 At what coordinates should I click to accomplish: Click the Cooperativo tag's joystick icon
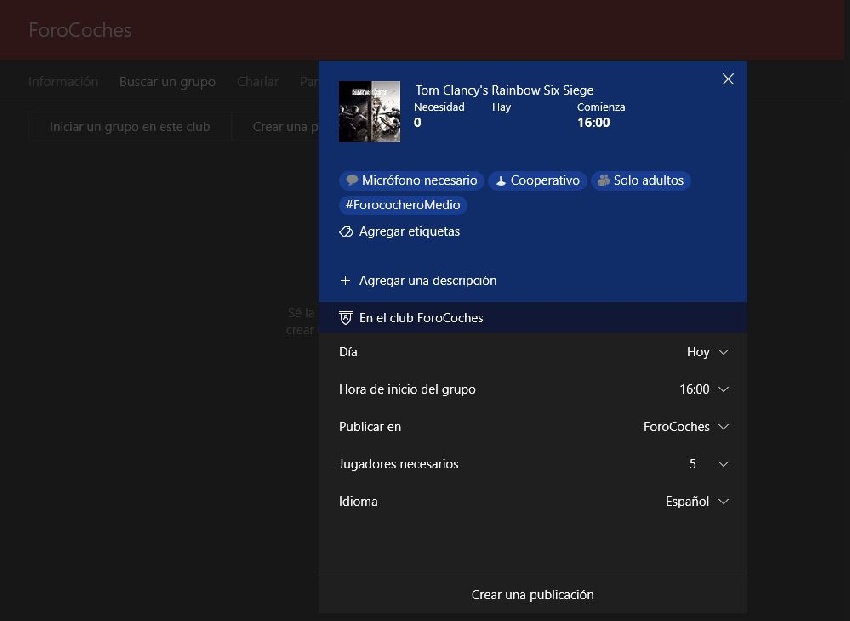501,181
